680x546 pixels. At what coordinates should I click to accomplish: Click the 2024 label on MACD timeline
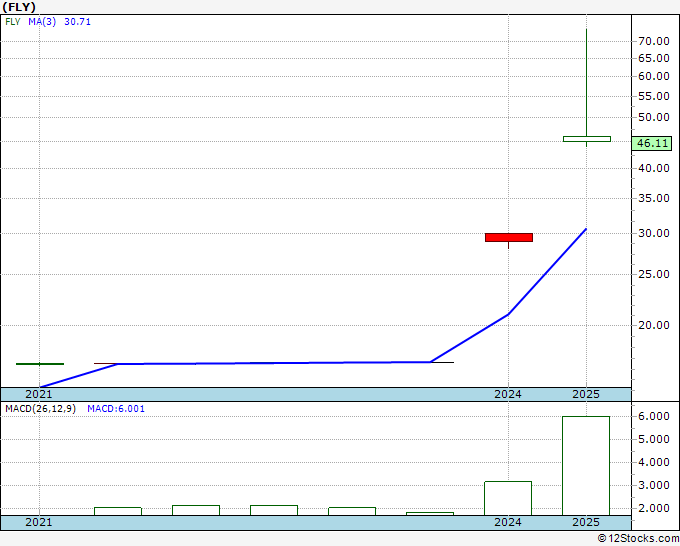tap(508, 522)
